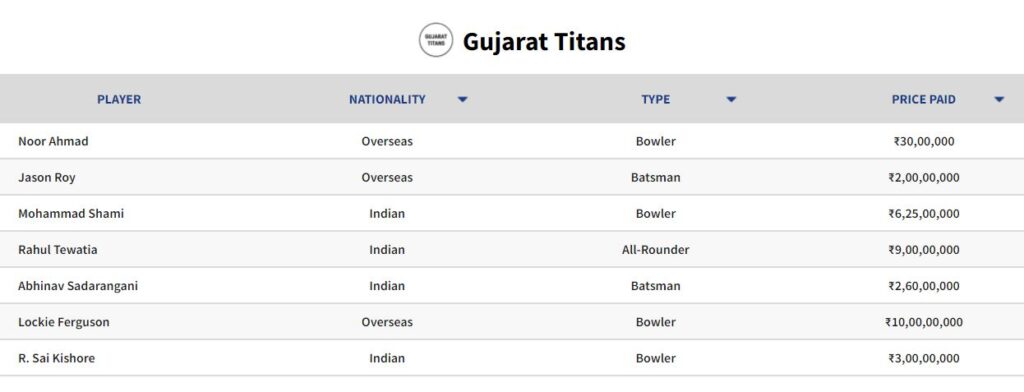Click Mohammad Shami's ₹6,25,00,000 price cell
Image resolution: width=1024 pixels, height=392 pixels.
(923, 214)
